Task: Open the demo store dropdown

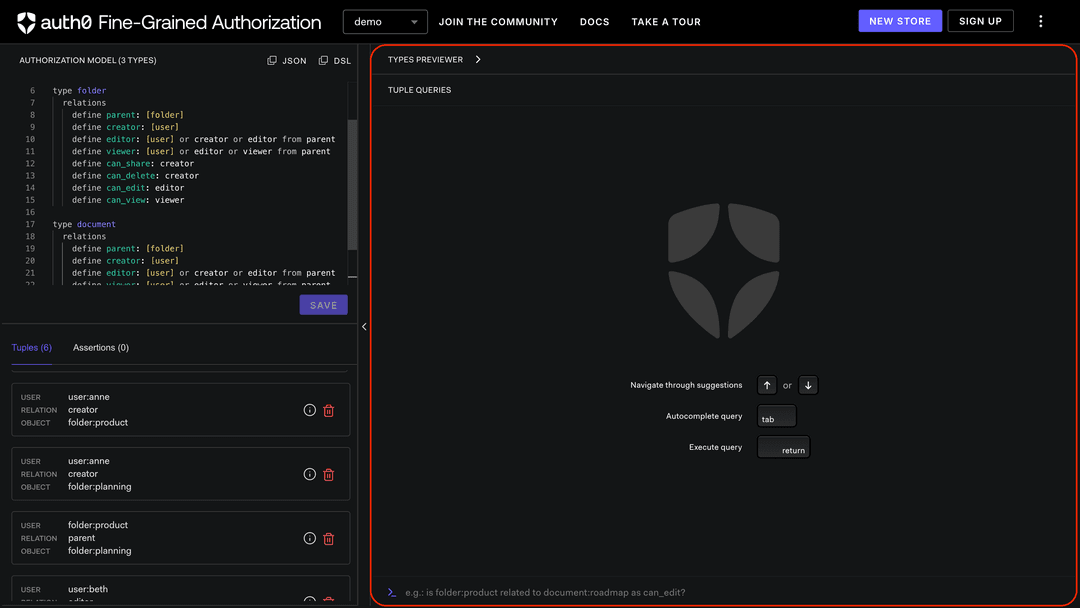Action: point(385,22)
